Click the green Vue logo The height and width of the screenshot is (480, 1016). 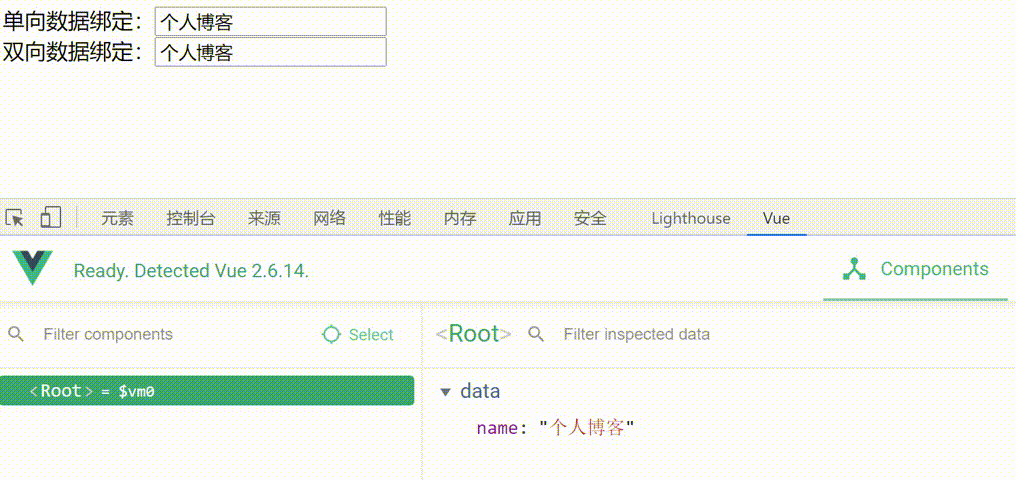tap(32, 268)
